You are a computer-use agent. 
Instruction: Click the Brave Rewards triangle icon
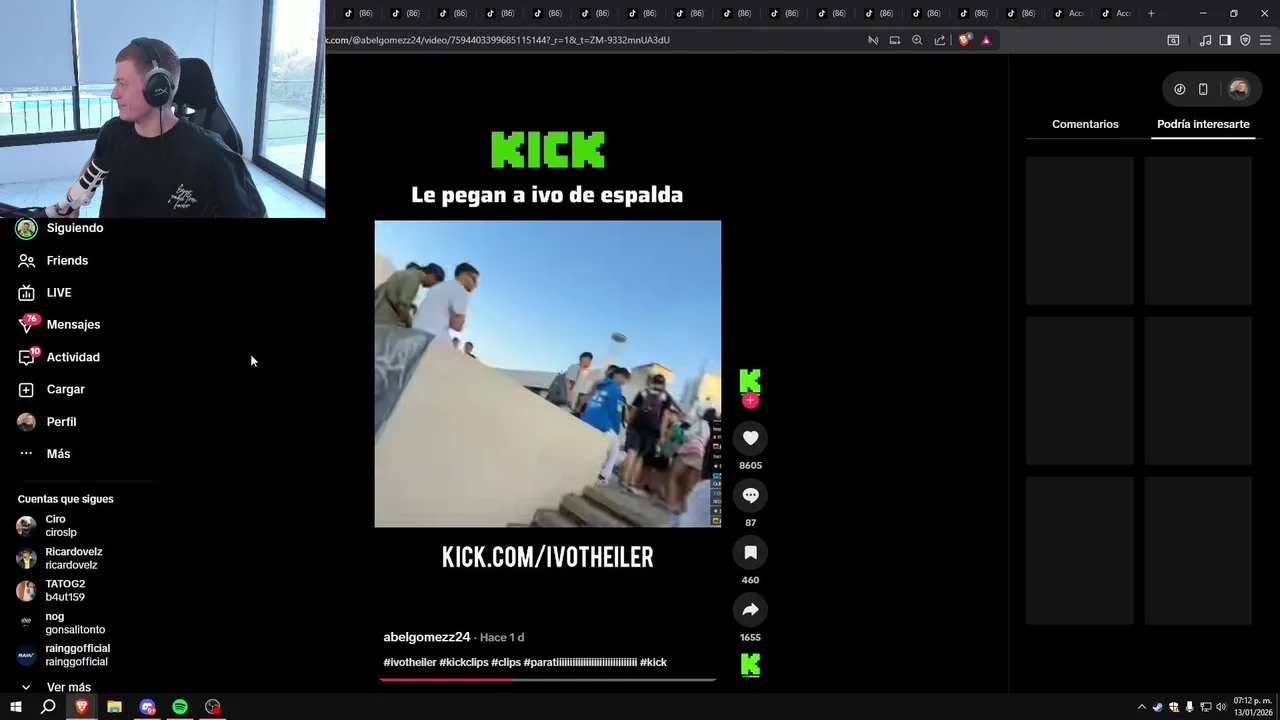coord(986,40)
